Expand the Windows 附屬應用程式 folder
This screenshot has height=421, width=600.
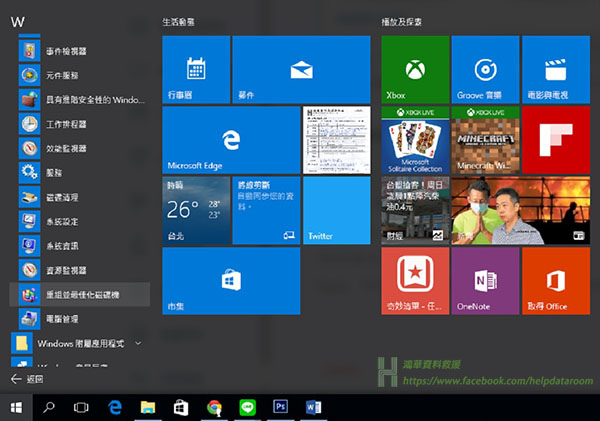click(x=80, y=343)
